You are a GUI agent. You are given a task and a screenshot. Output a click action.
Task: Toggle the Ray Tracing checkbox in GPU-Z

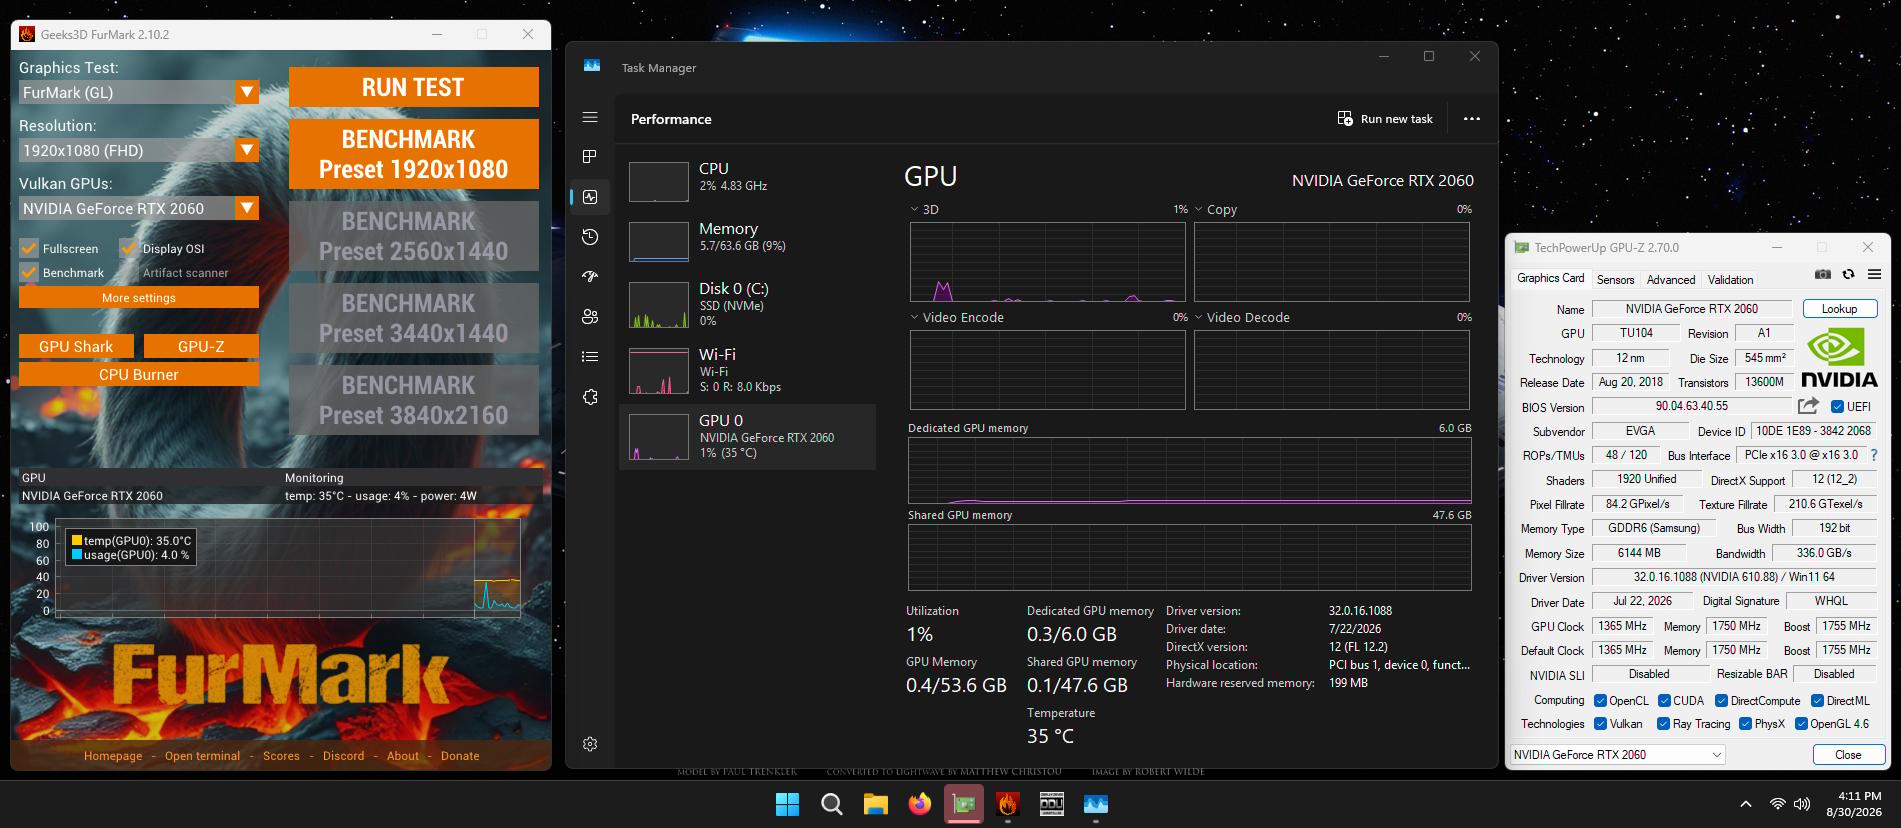[x=1663, y=724]
